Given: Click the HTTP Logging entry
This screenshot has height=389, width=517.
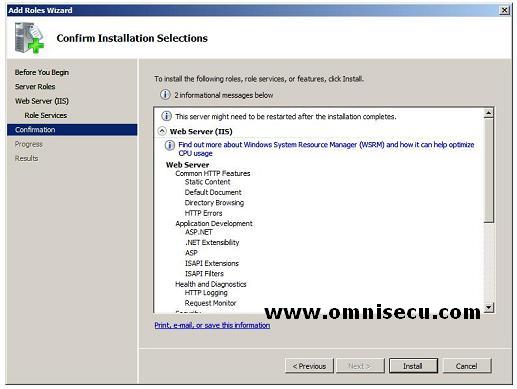Looking at the screenshot, I should click(x=206, y=293).
